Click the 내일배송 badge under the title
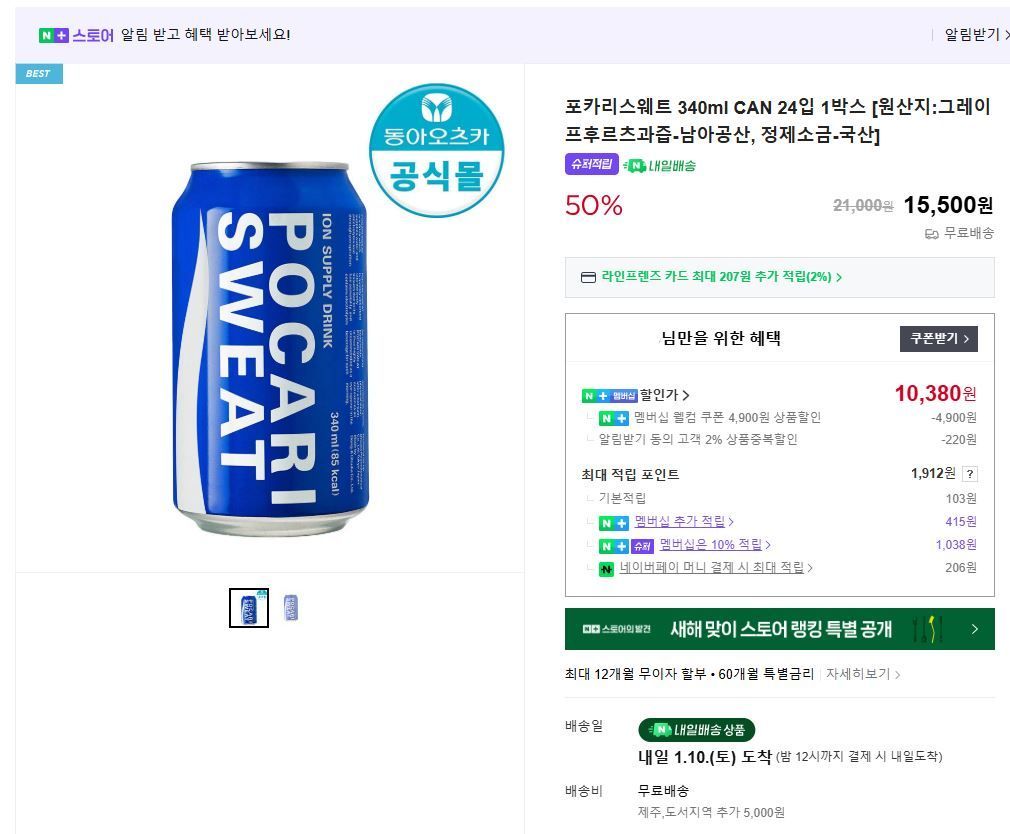 click(x=660, y=166)
